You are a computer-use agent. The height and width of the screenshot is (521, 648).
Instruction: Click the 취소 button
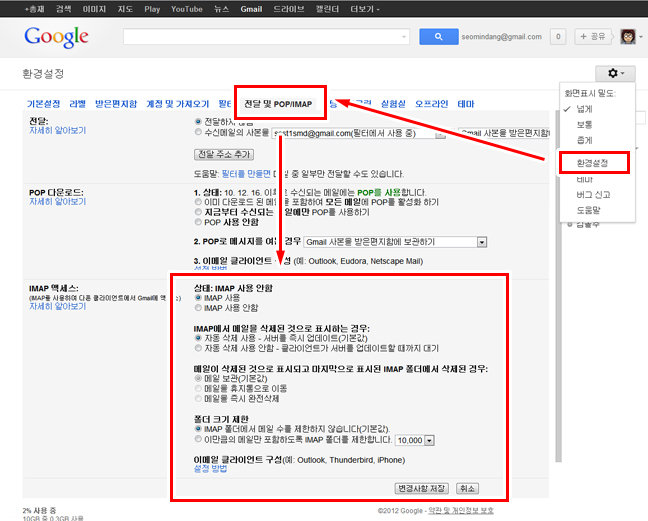[x=467, y=488]
